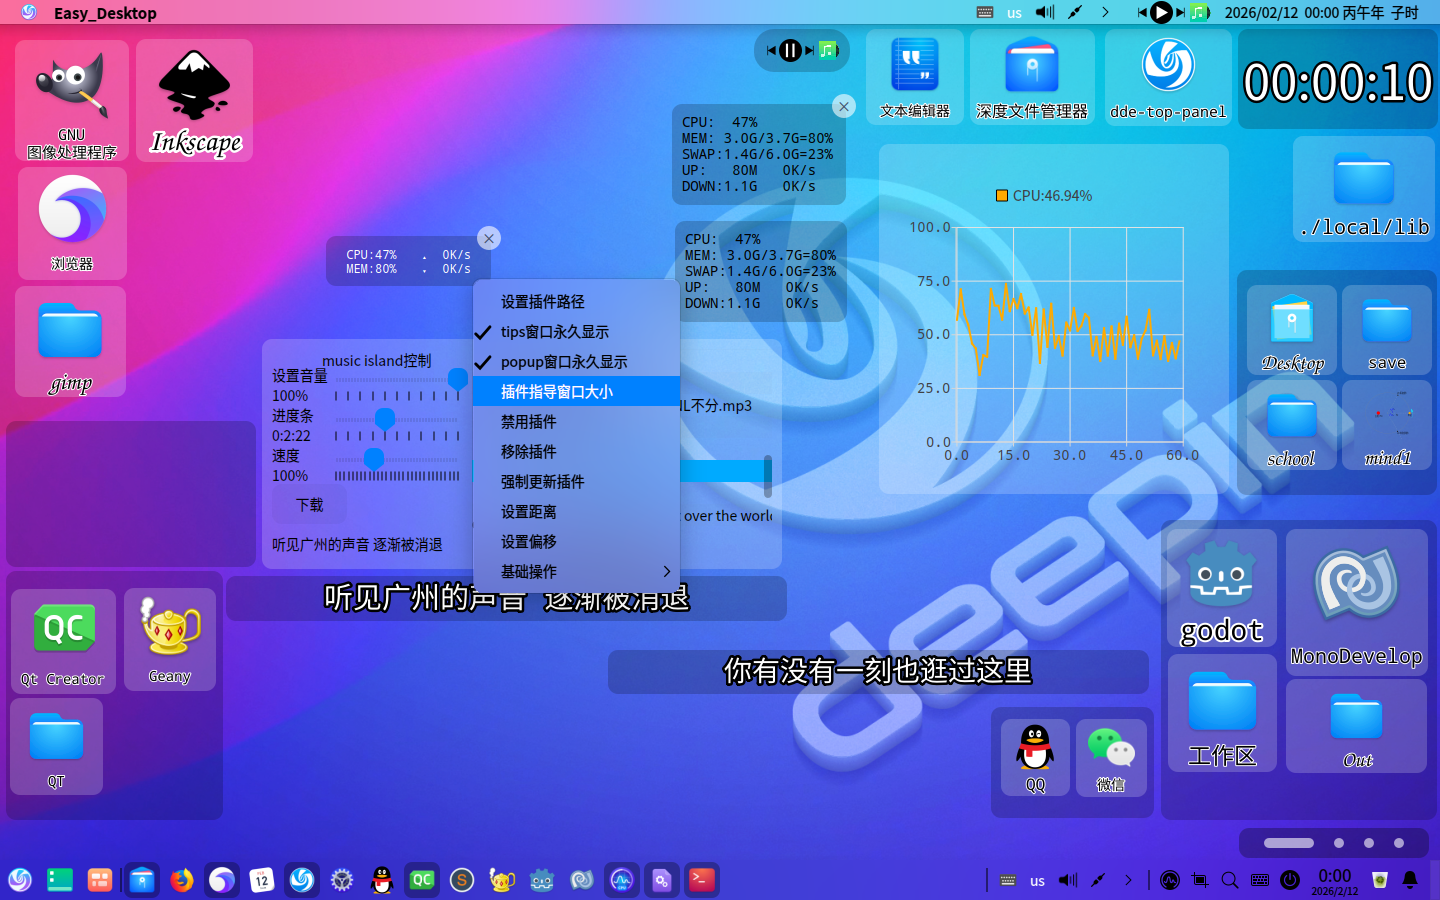This screenshot has width=1440, height=900.
Task: Open Firefox from the taskbar
Action: (181, 880)
